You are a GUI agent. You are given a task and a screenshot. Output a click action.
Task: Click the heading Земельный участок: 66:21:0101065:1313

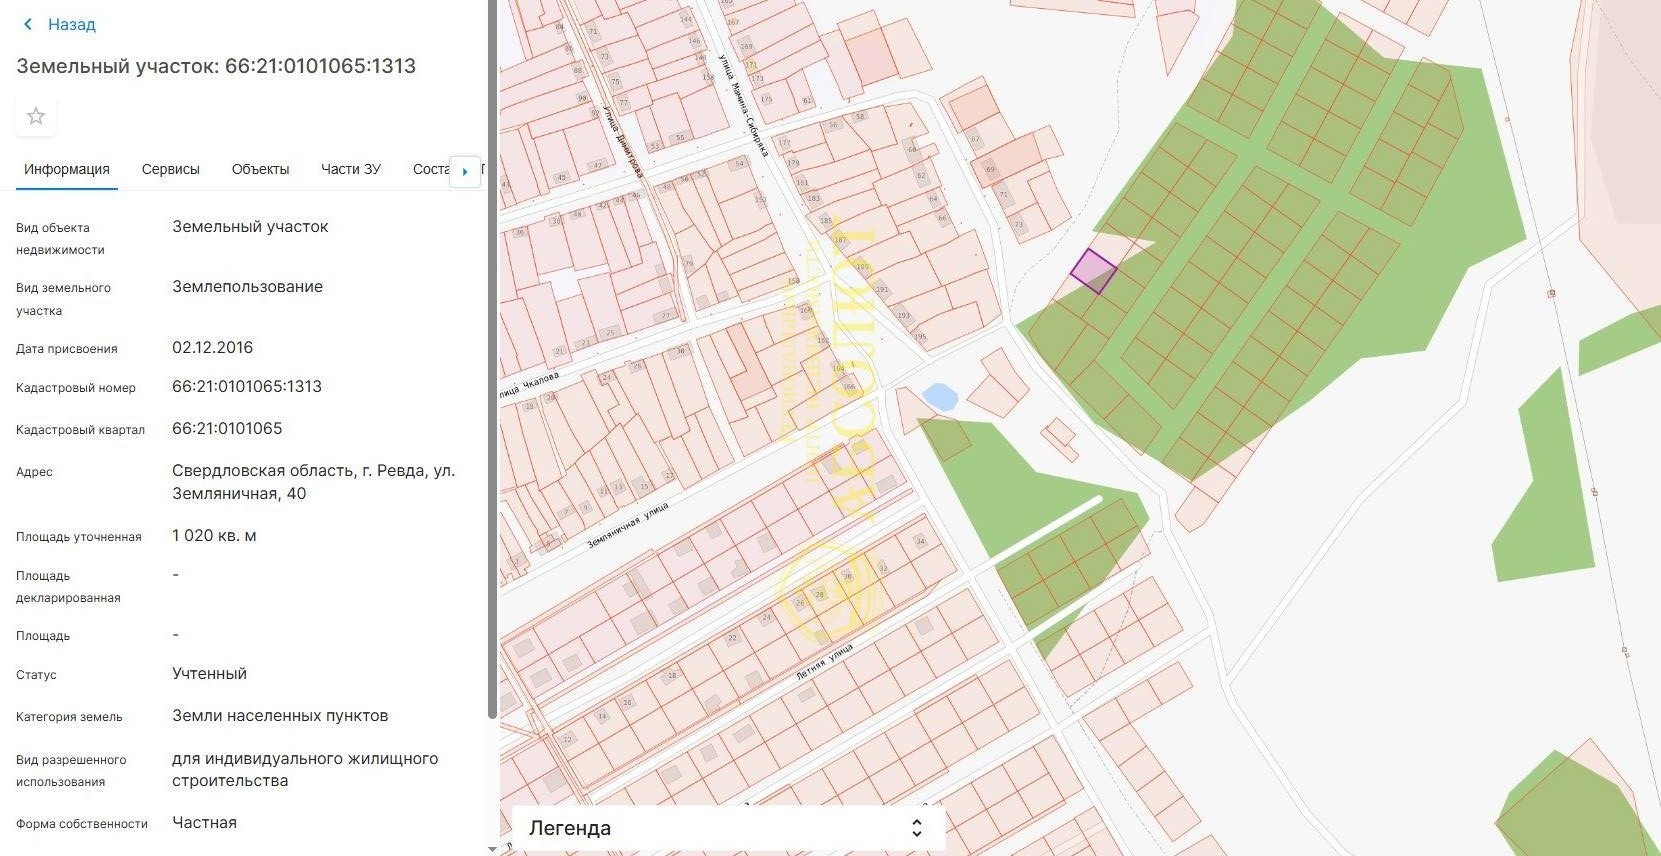coord(216,66)
